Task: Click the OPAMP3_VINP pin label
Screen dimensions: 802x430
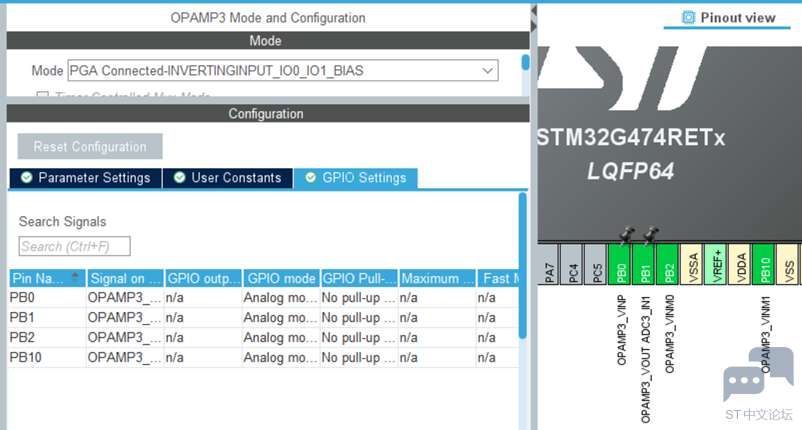Action: pos(621,330)
